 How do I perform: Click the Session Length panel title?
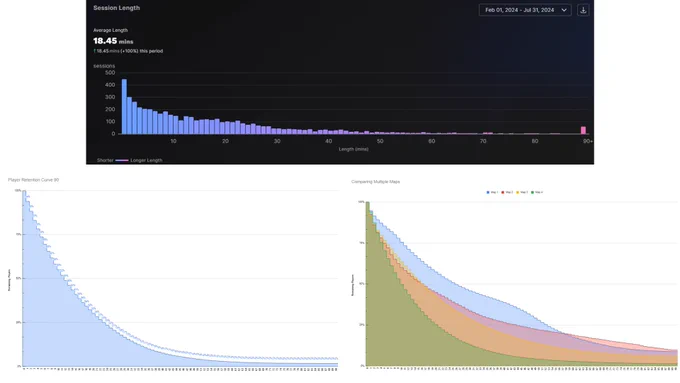tap(116, 8)
